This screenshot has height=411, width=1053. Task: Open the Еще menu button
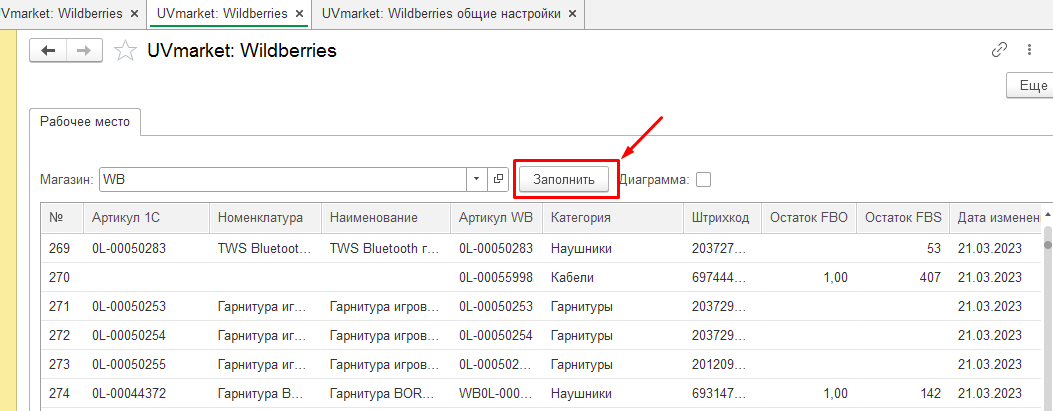tap(1031, 86)
